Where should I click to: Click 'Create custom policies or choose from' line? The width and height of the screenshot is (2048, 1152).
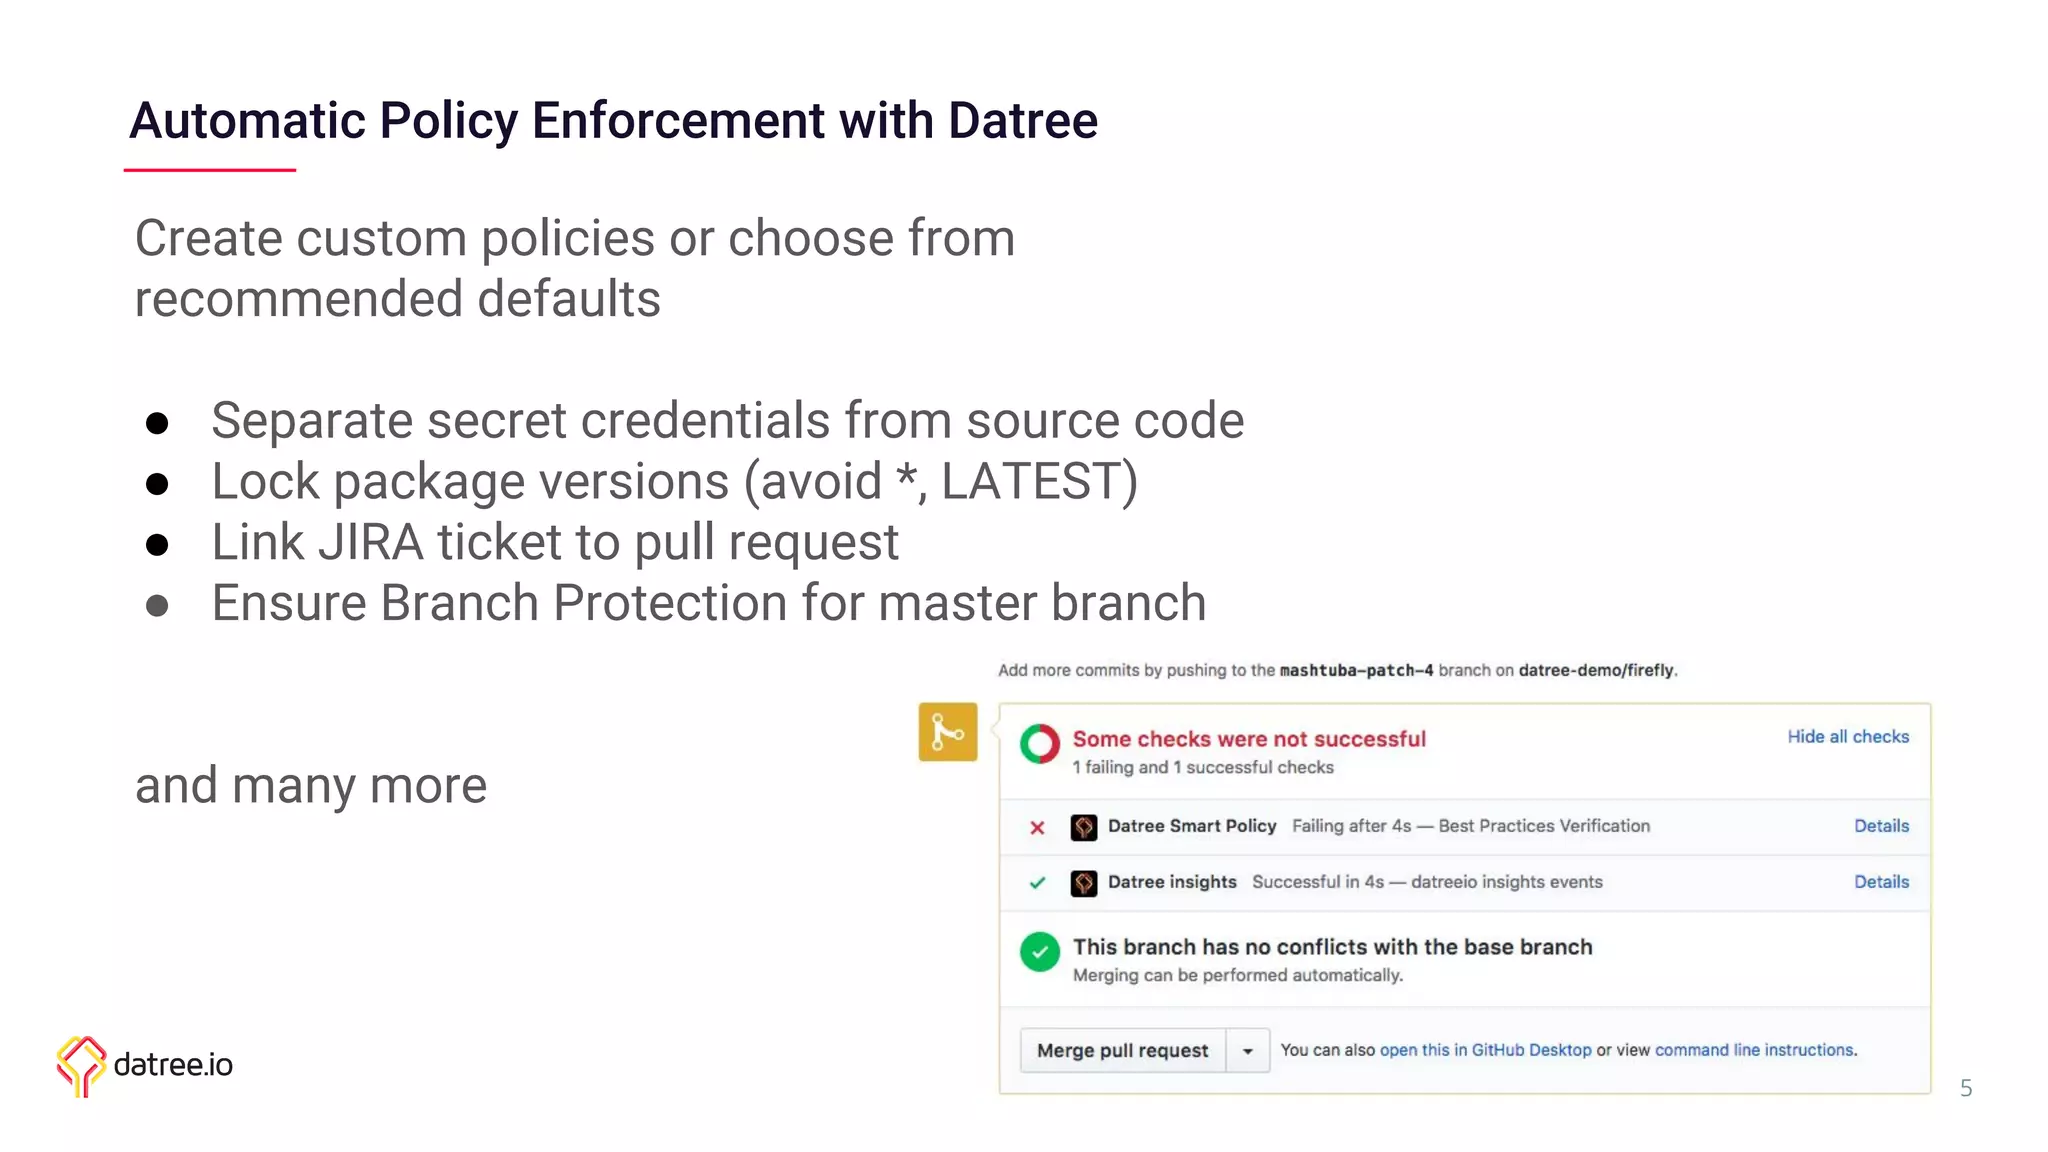(x=575, y=240)
